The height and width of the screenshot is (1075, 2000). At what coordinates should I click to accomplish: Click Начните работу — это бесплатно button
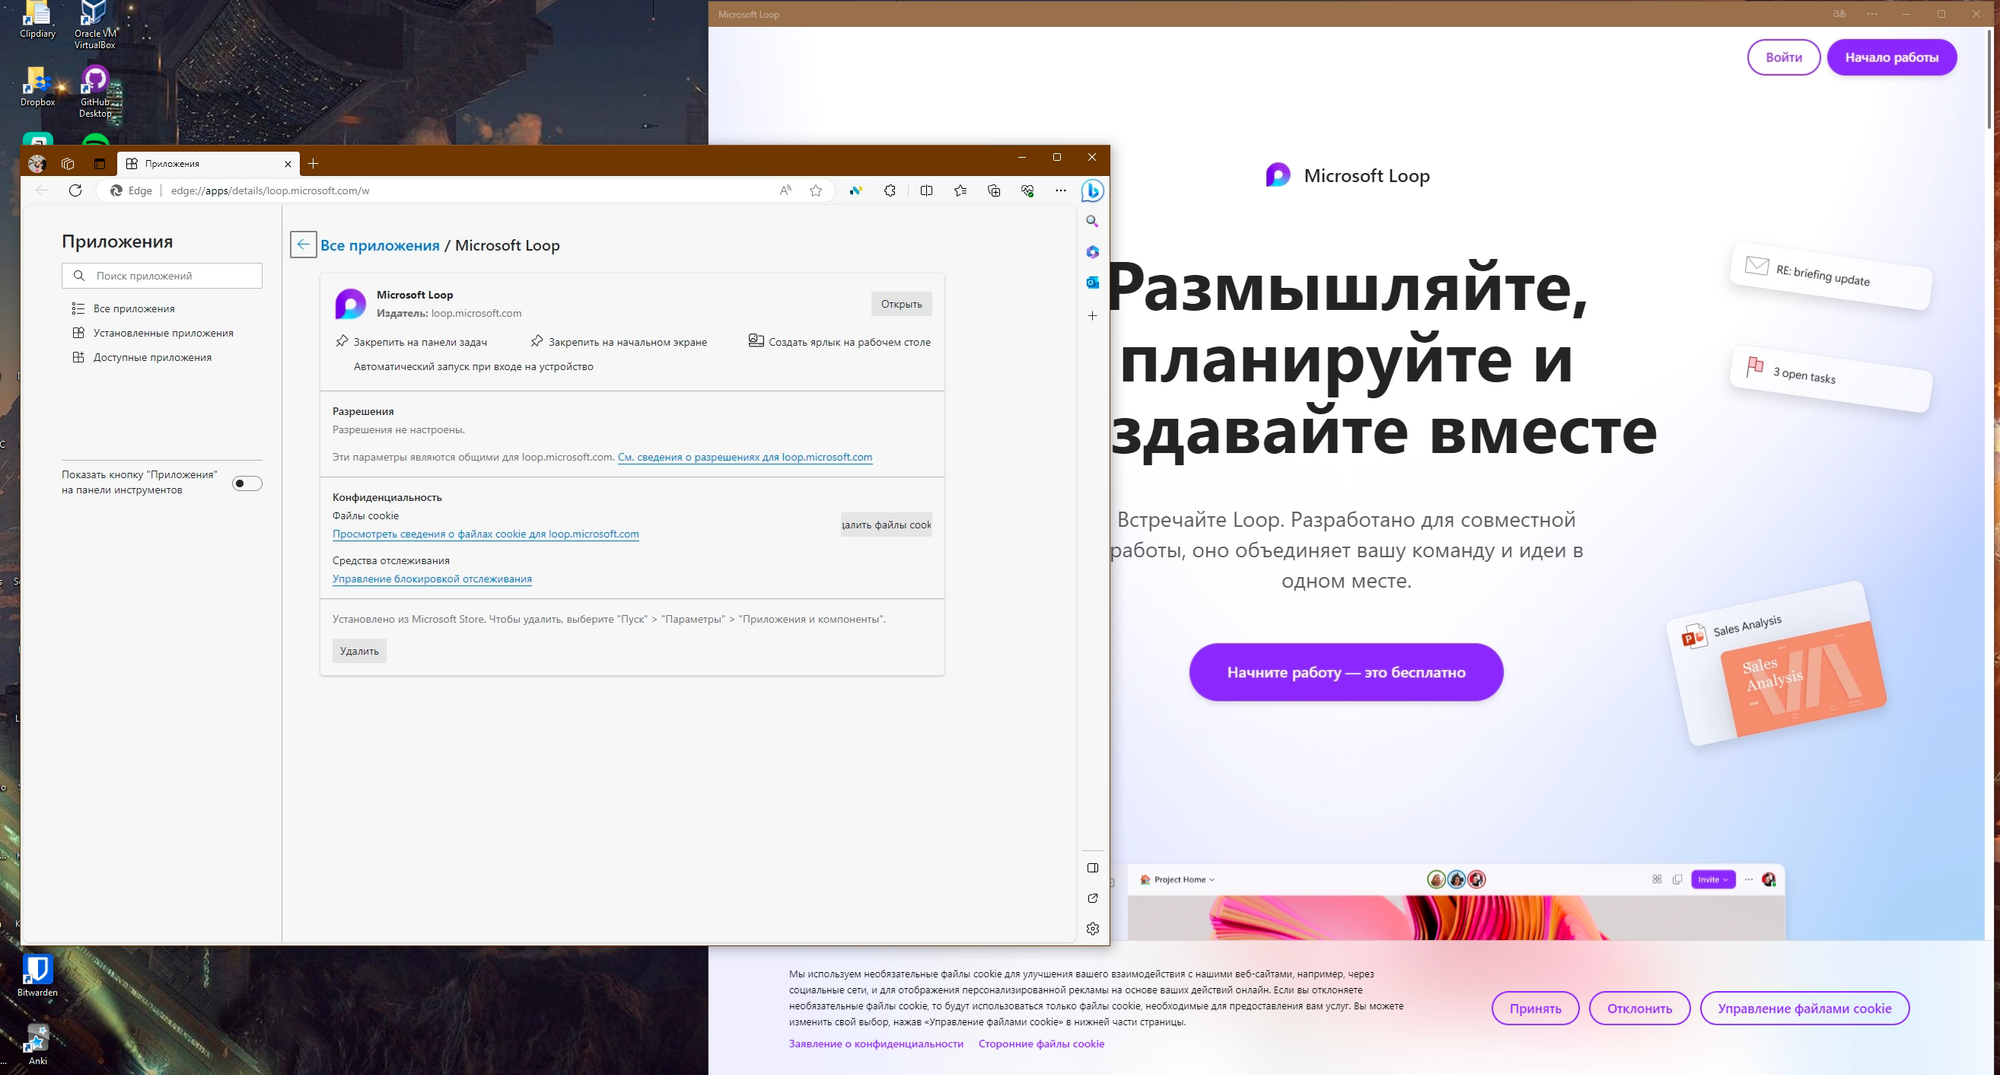point(1346,672)
